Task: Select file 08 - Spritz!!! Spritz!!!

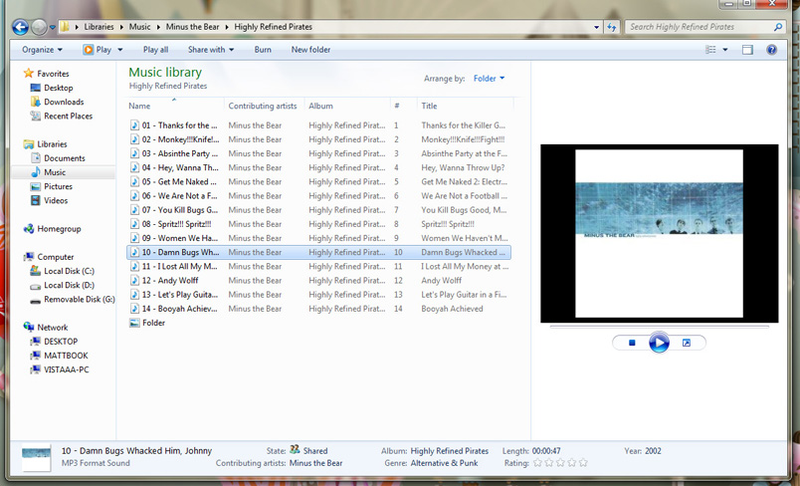Action: click(177, 224)
